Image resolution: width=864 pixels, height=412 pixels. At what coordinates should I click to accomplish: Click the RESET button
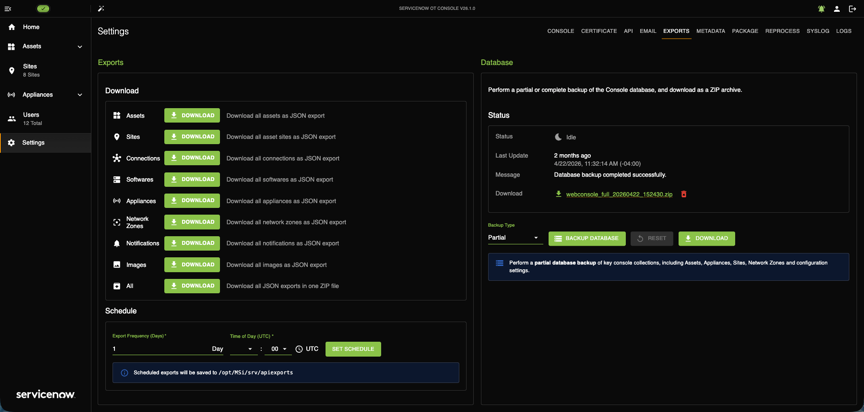click(x=652, y=238)
